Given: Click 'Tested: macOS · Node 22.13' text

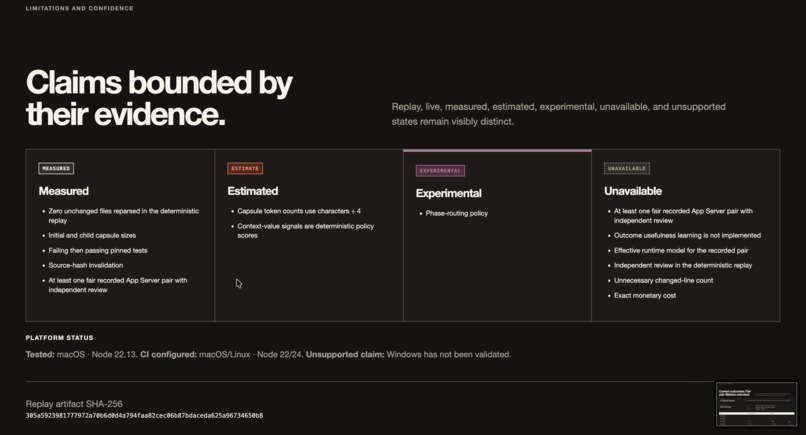Looking at the screenshot, I should click(82, 354).
